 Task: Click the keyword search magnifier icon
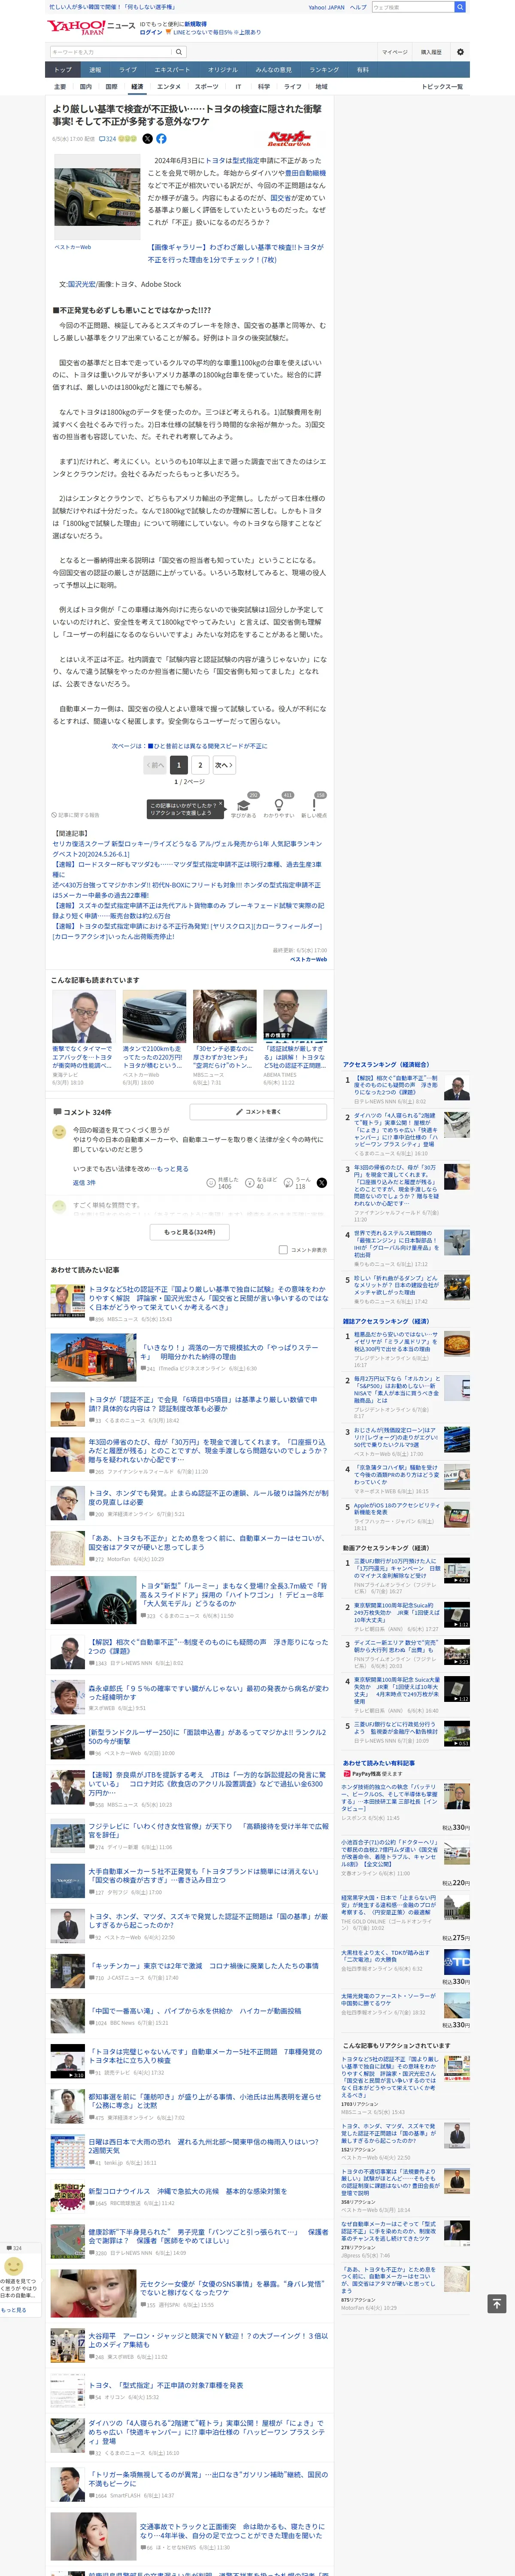tap(179, 52)
